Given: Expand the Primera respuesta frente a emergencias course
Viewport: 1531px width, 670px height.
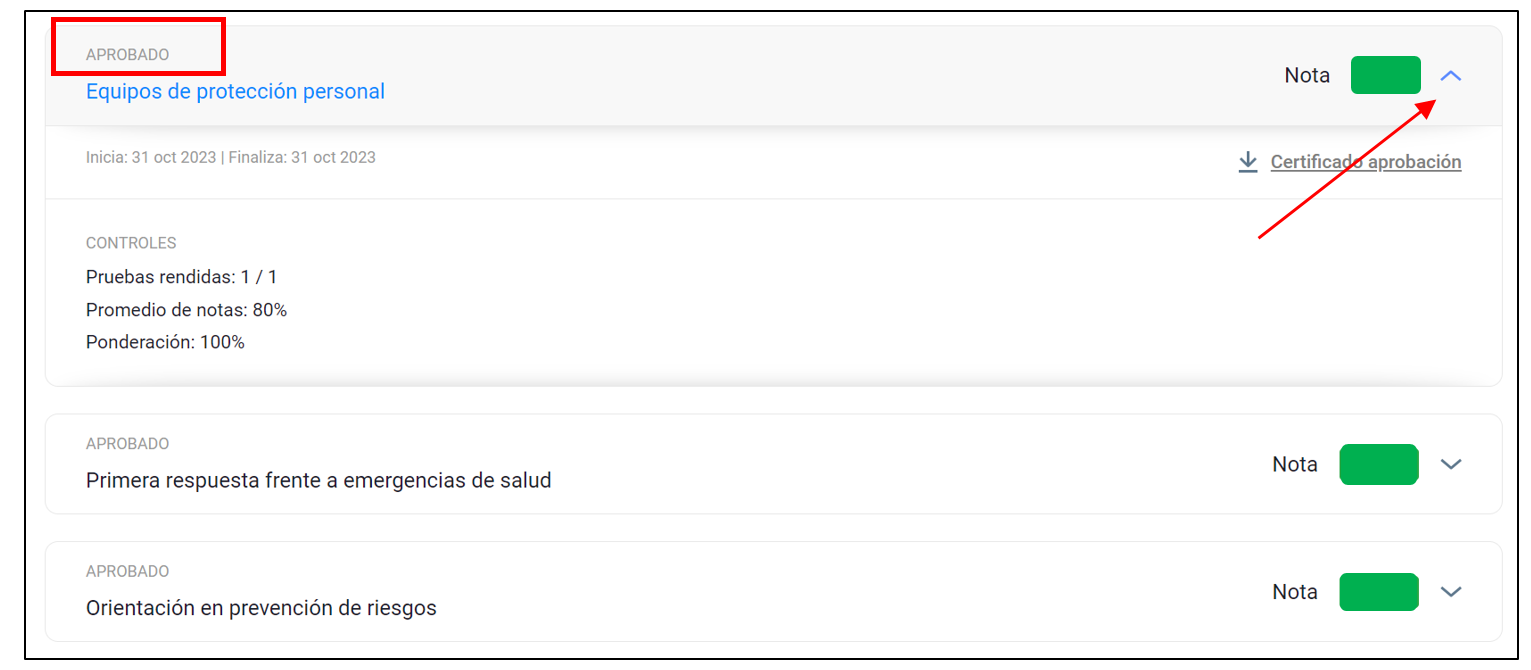Looking at the screenshot, I should click(x=1451, y=464).
